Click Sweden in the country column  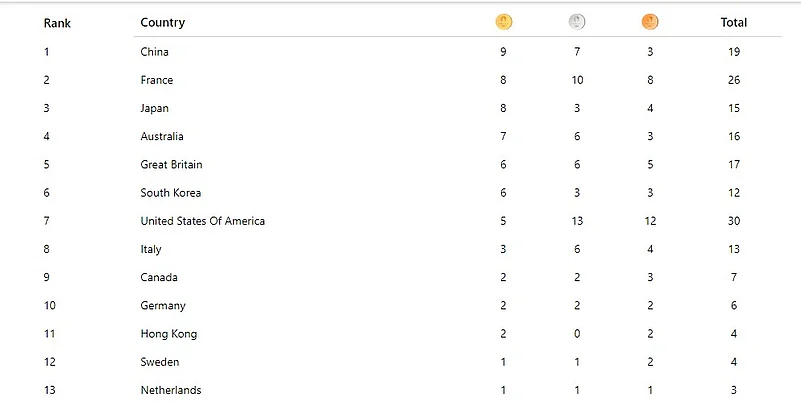[161, 362]
